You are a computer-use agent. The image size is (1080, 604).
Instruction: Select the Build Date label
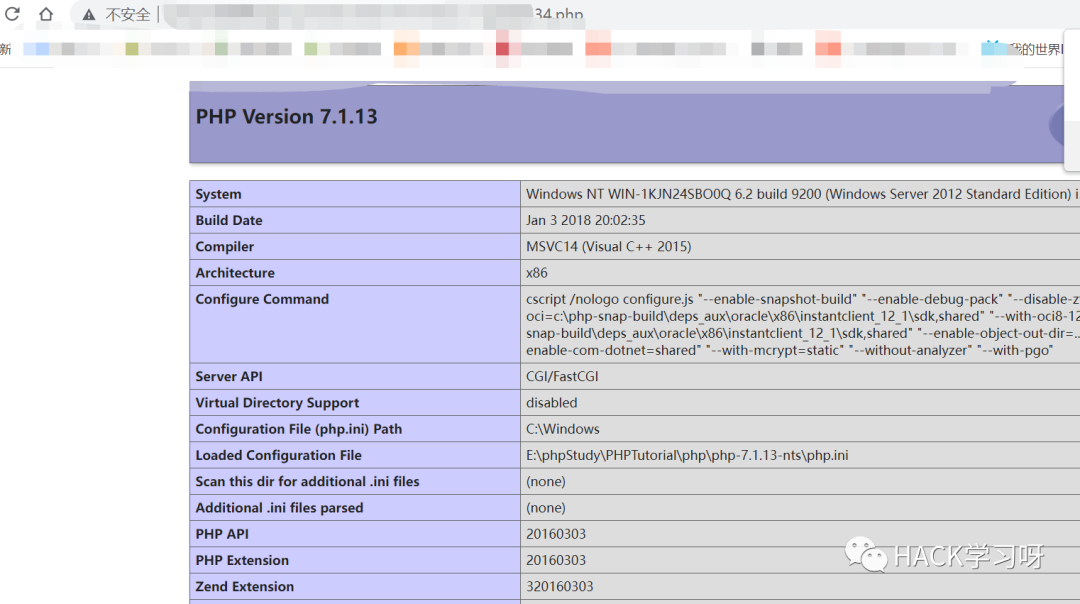pos(229,220)
